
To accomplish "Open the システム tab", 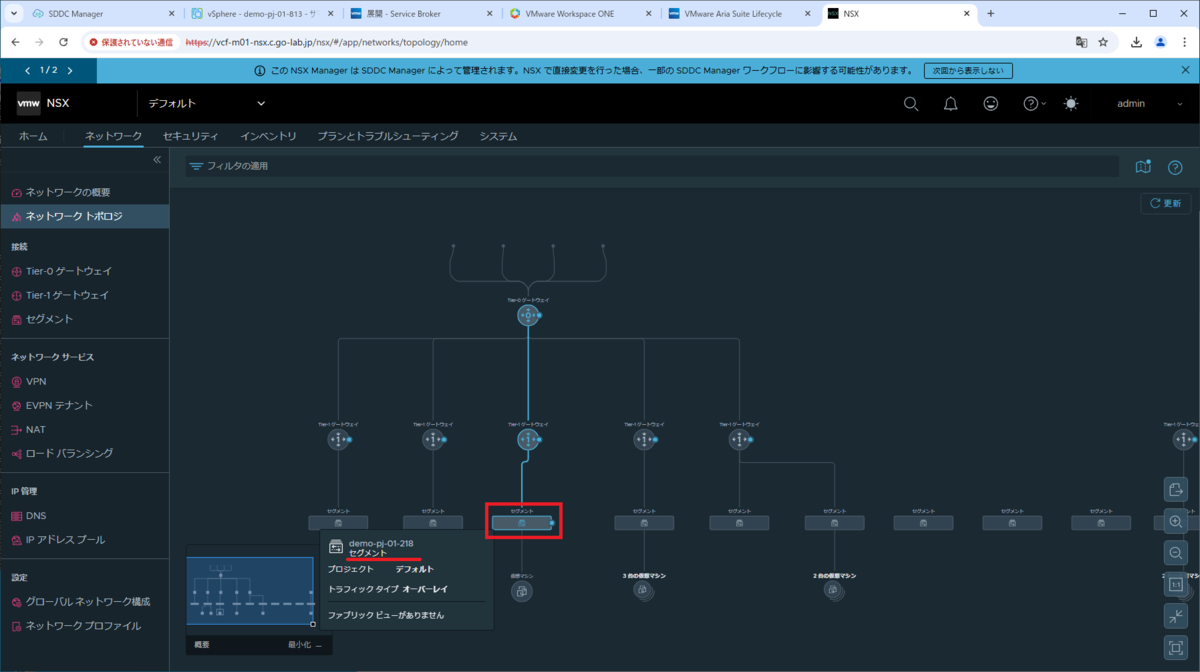I will pyautogui.click(x=498, y=136).
